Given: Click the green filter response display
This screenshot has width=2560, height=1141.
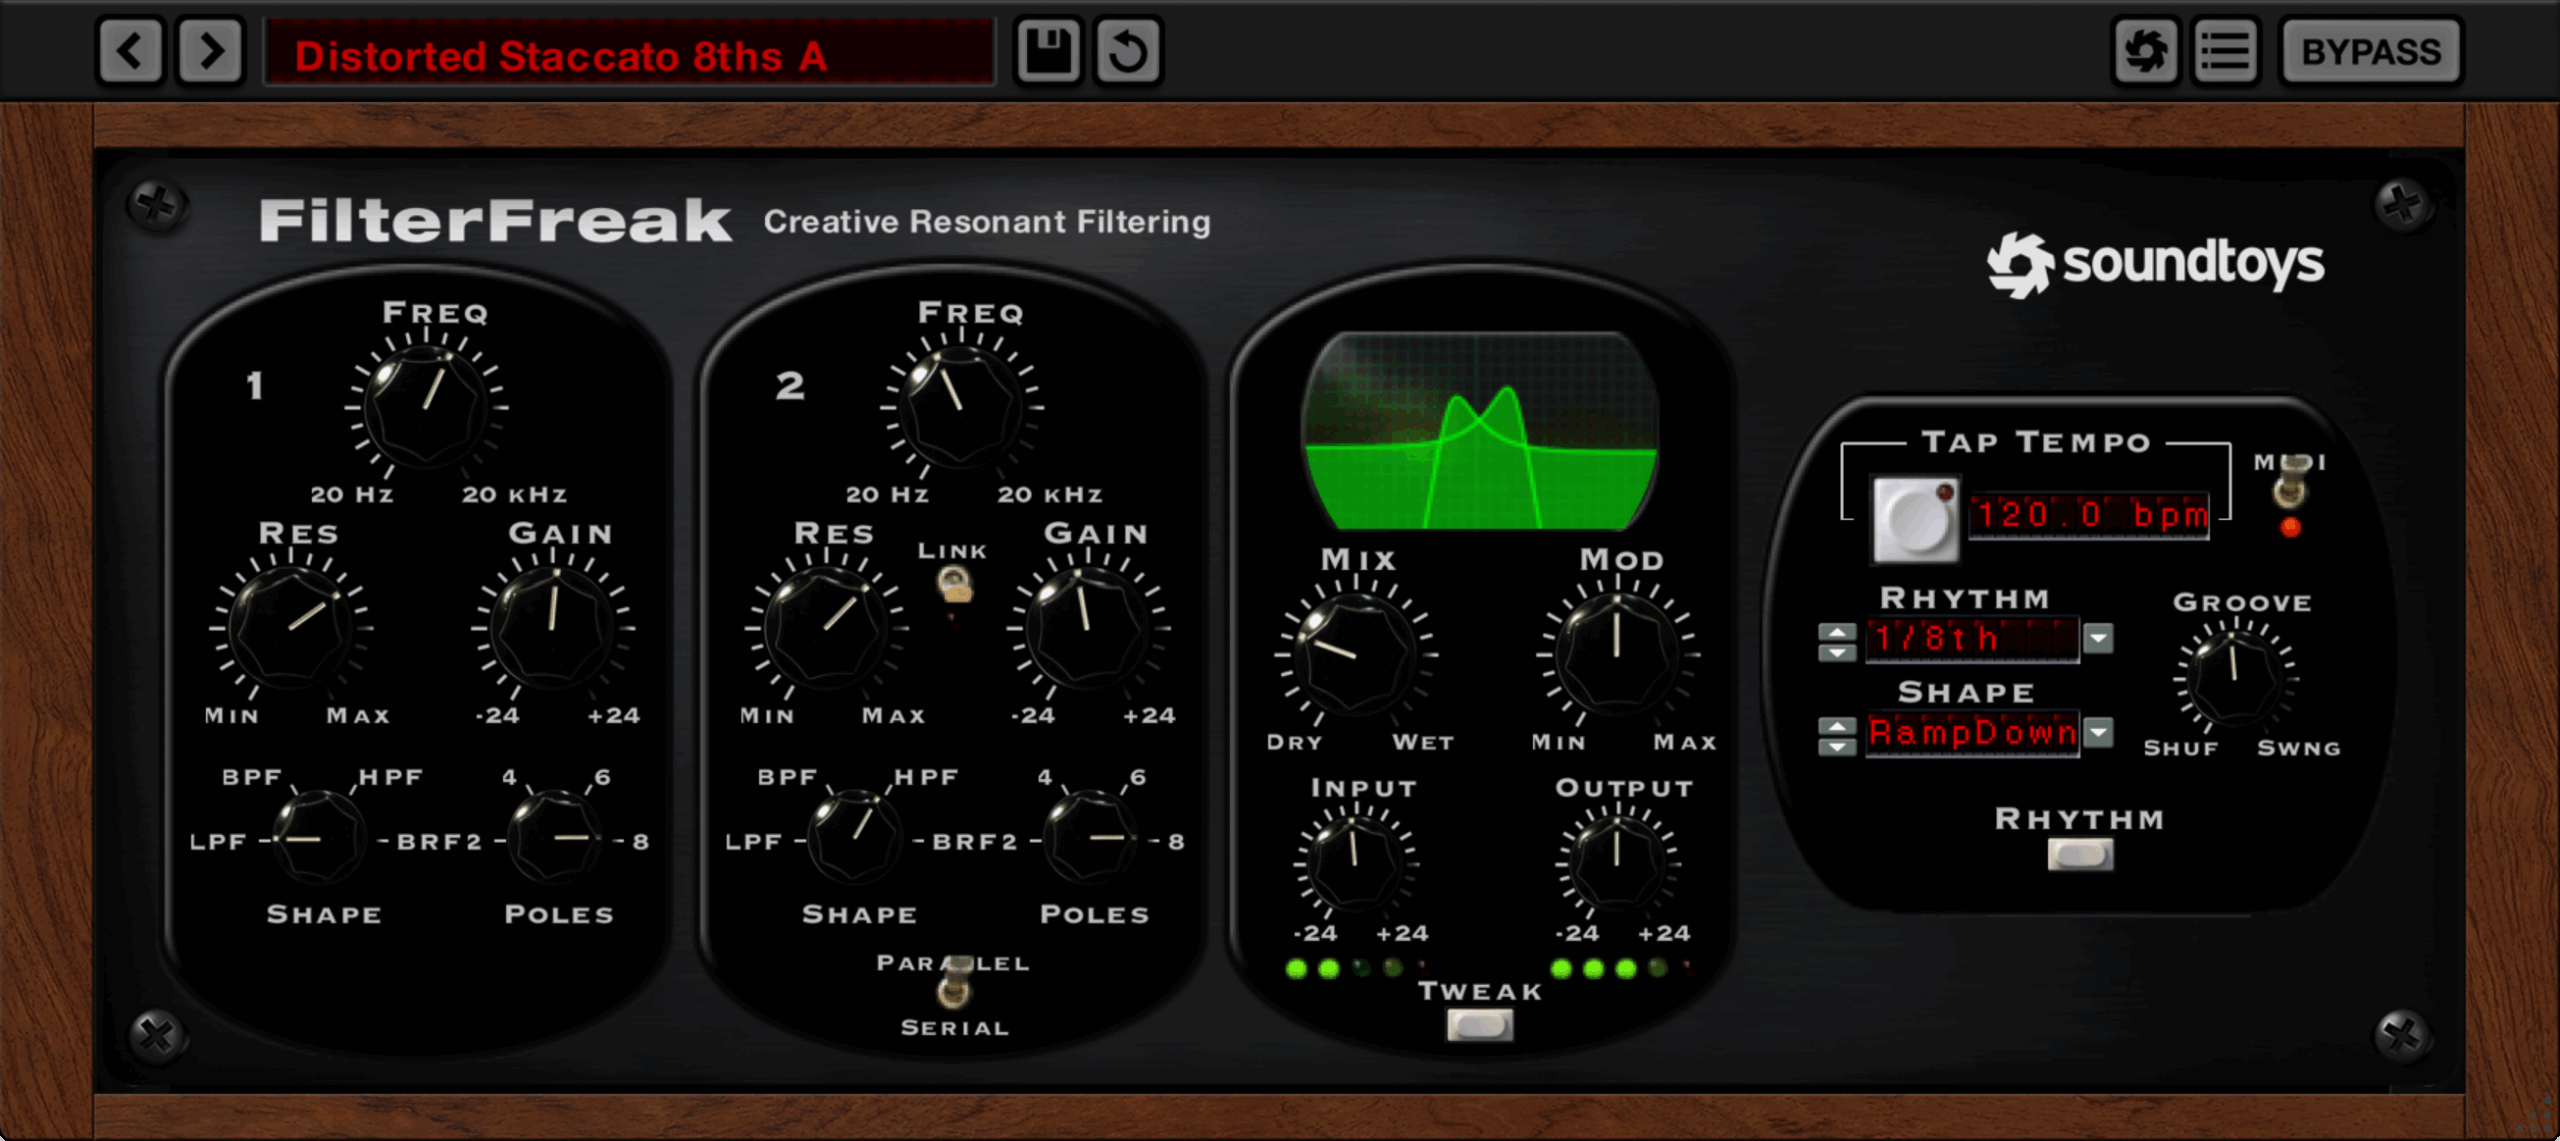Looking at the screenshot, I should 1480,430.
